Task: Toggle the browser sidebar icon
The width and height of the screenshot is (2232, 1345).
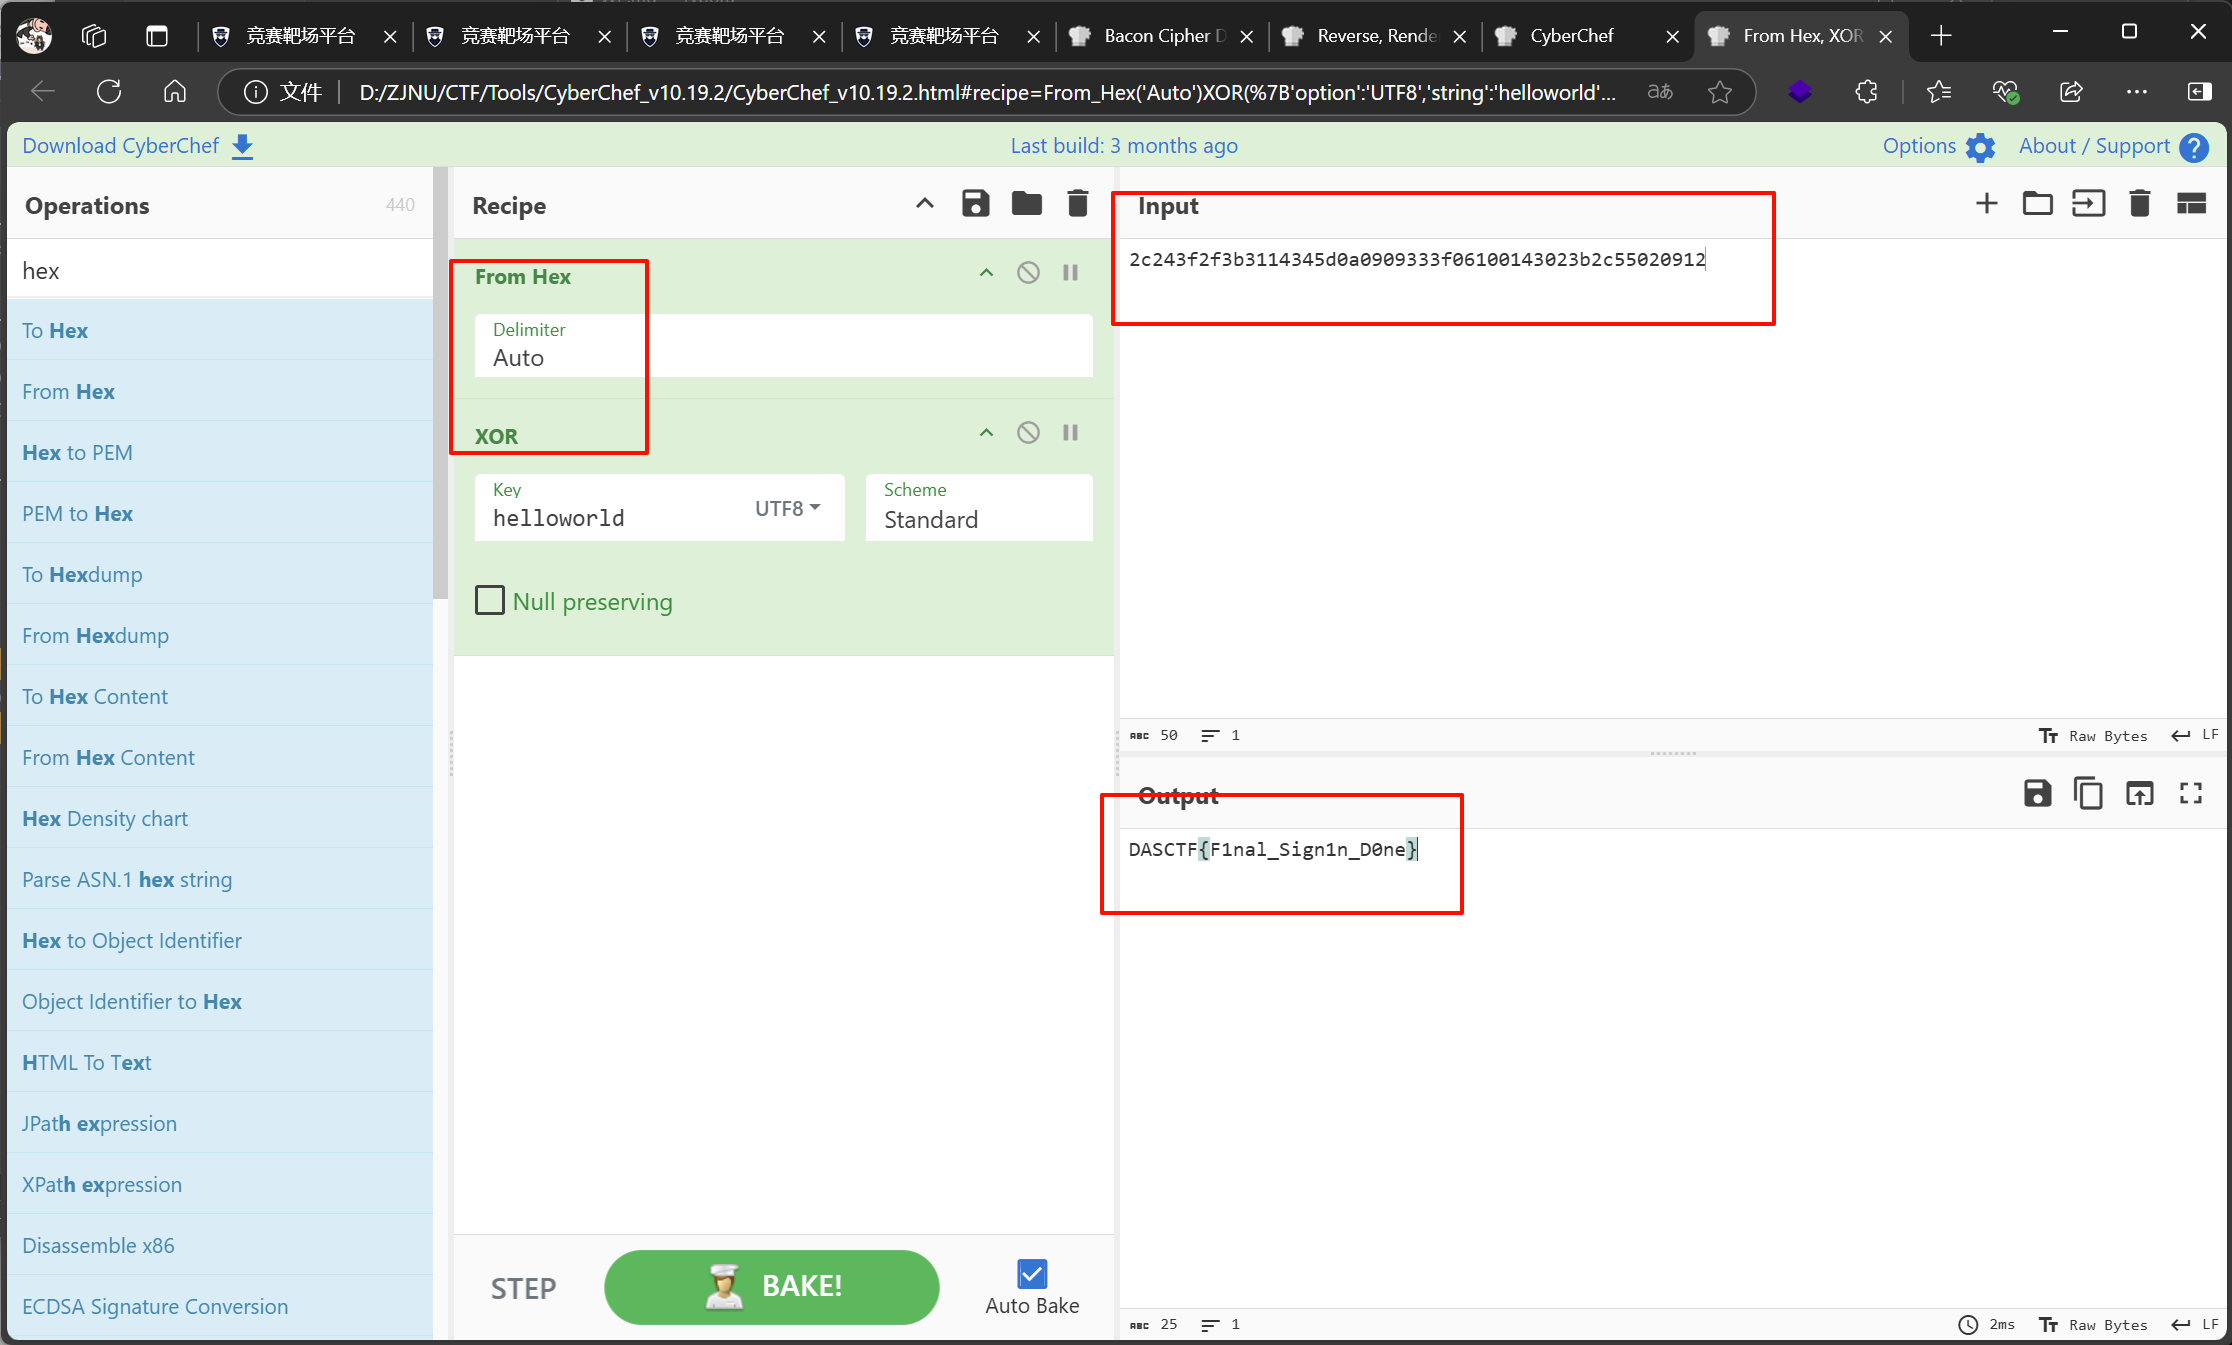Action: click(x=2199, y=92)
